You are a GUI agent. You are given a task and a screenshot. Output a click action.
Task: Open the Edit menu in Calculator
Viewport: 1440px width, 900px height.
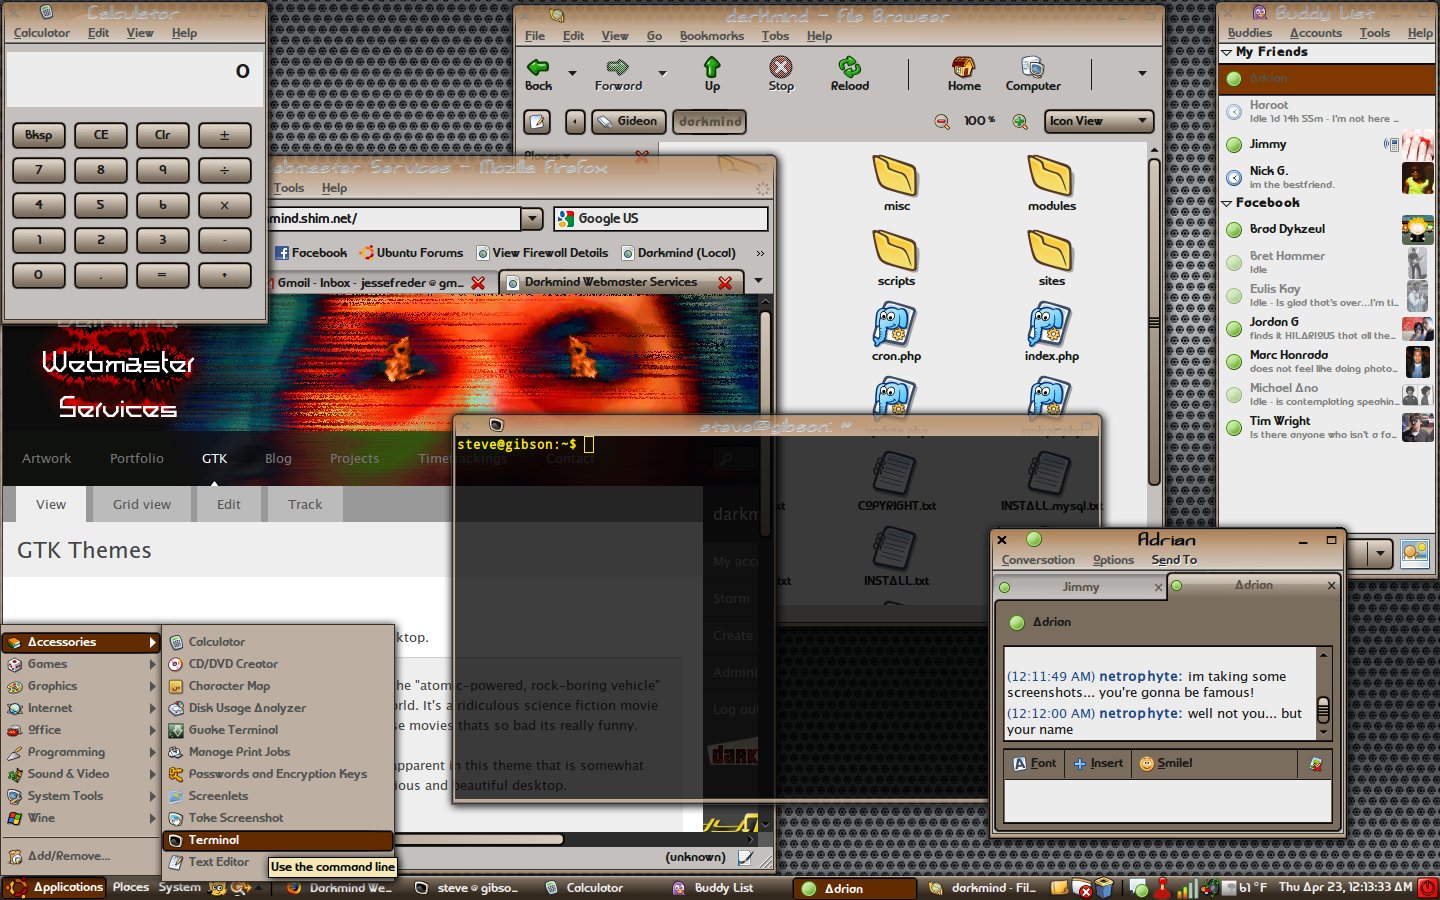[x=98, y=33]
